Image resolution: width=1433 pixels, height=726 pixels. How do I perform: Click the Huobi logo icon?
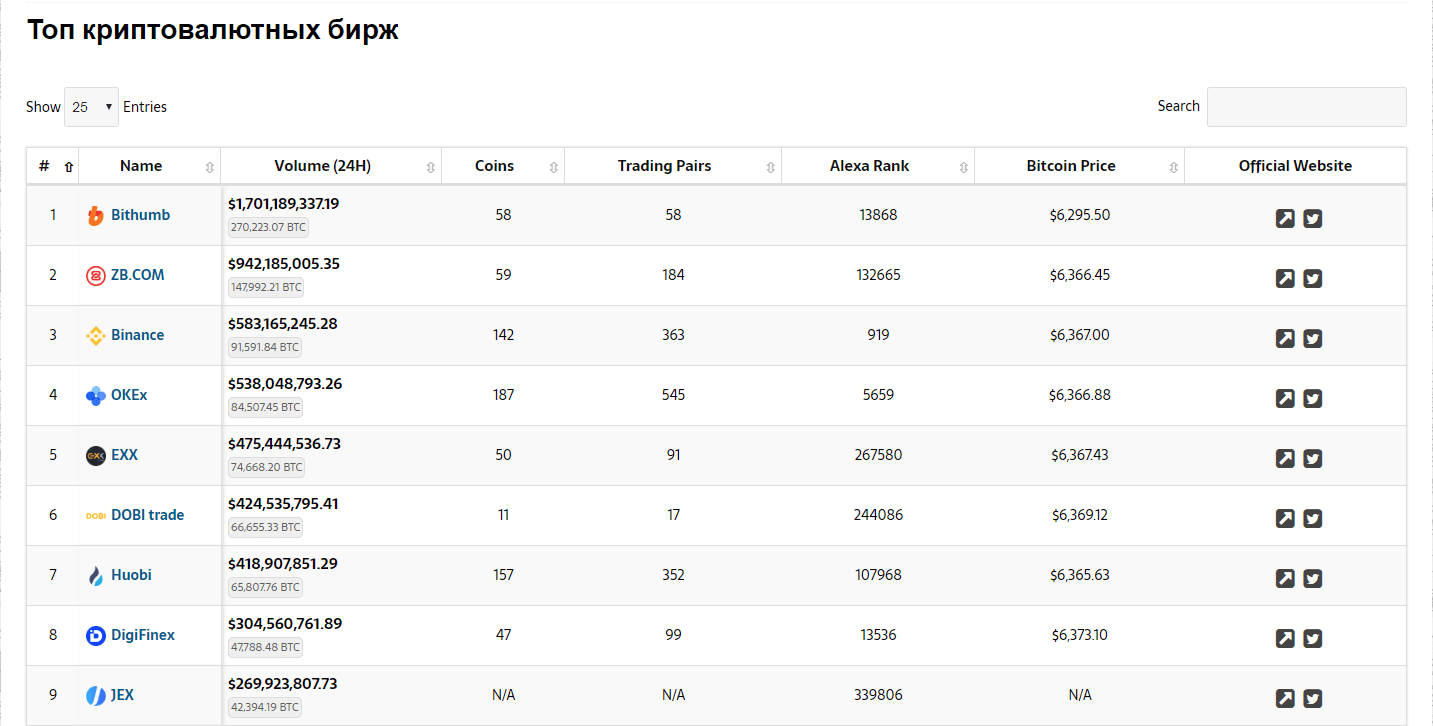point(96,576)
